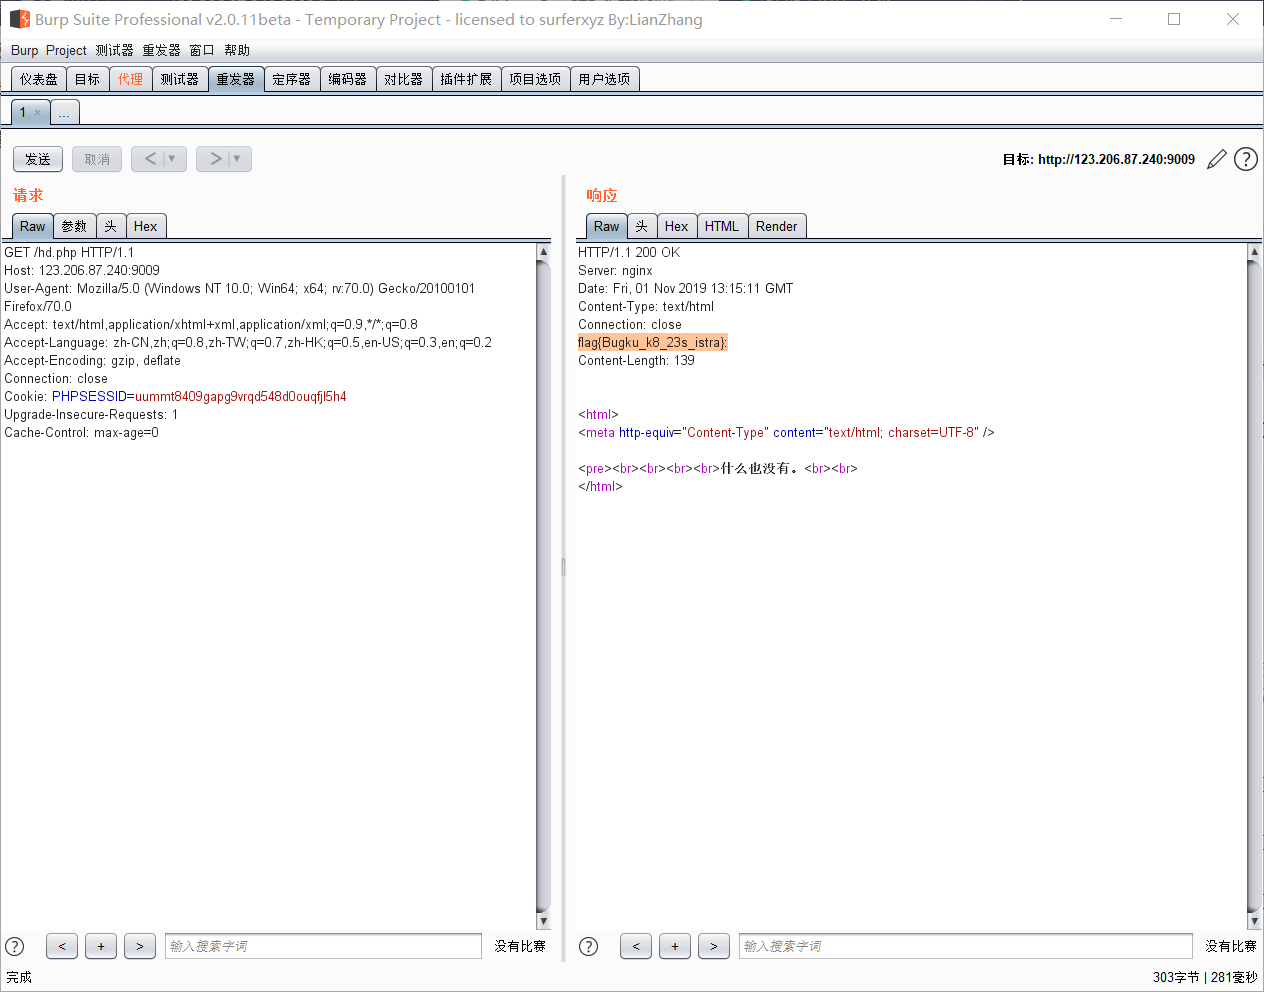Select the request 头 tab
This screenshot has height=992, width=1264.
click(111, 227)
